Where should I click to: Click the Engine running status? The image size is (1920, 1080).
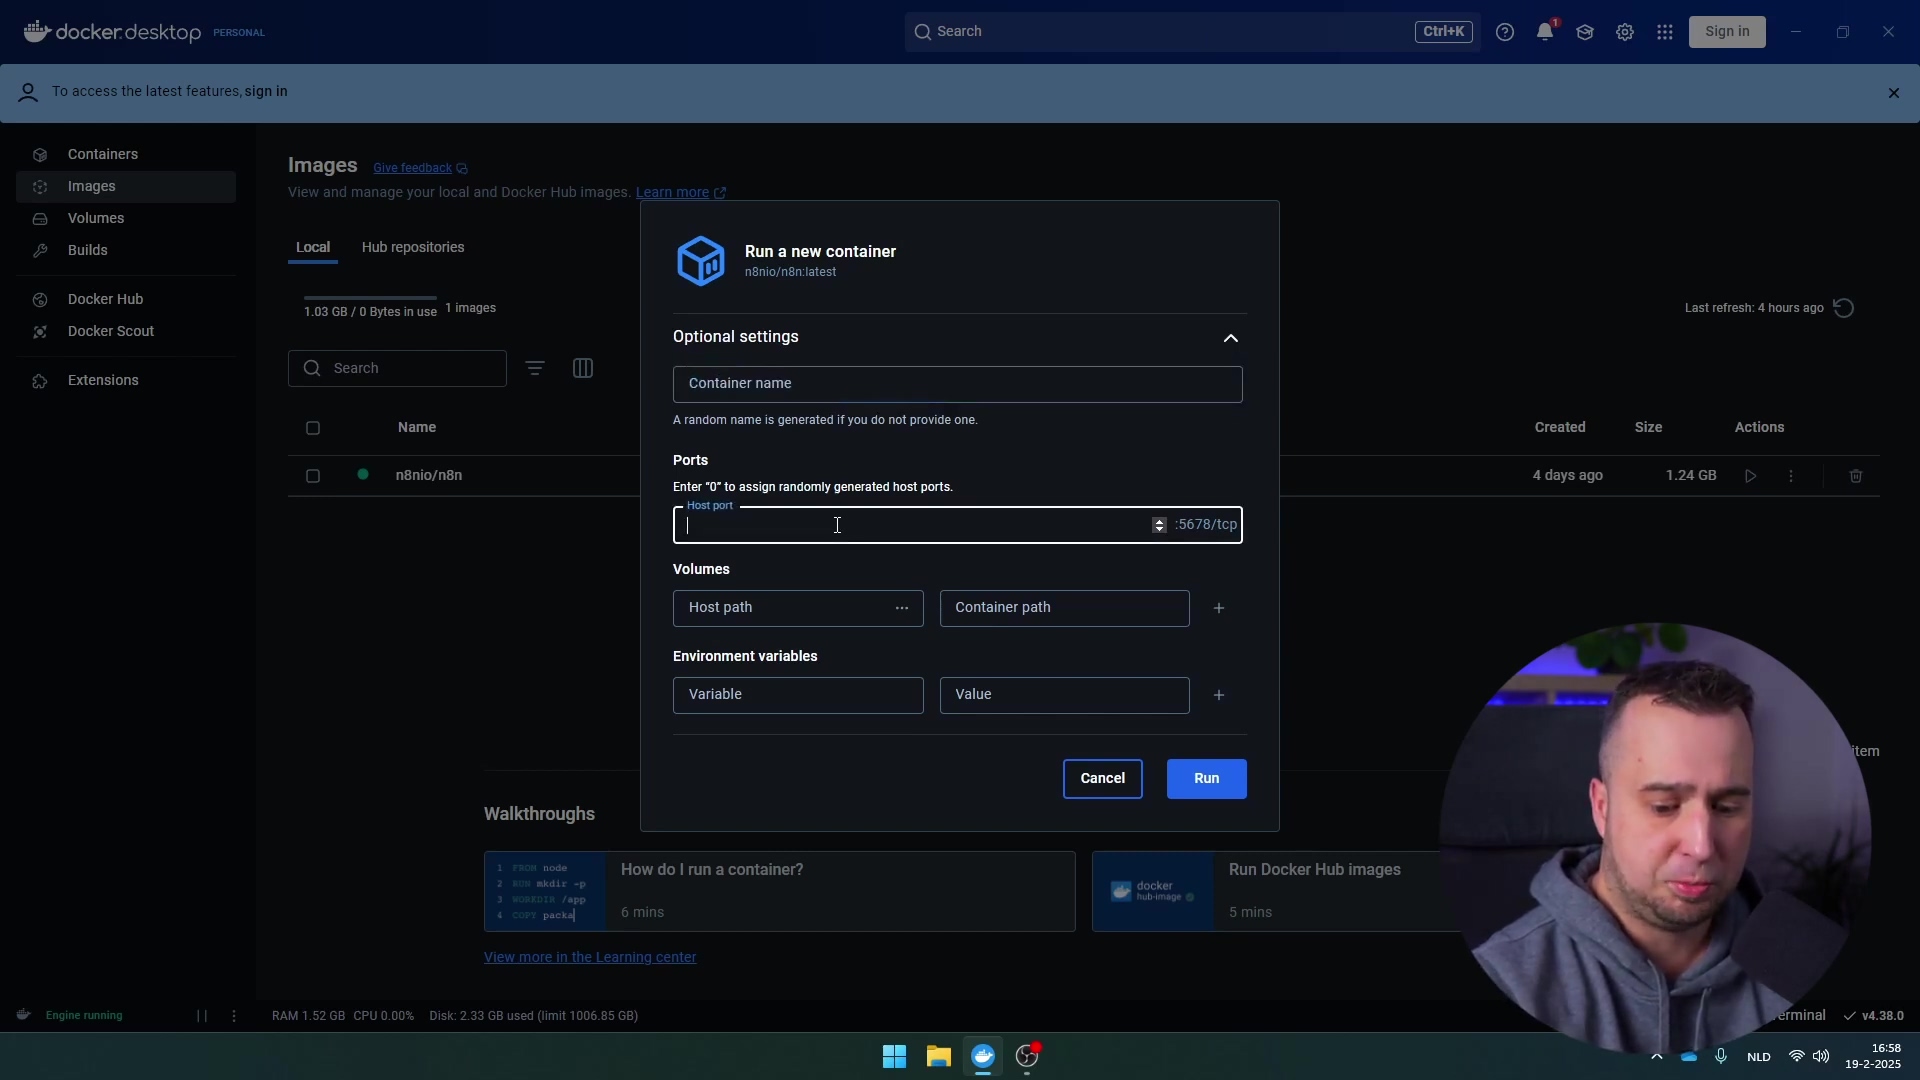84,1016
